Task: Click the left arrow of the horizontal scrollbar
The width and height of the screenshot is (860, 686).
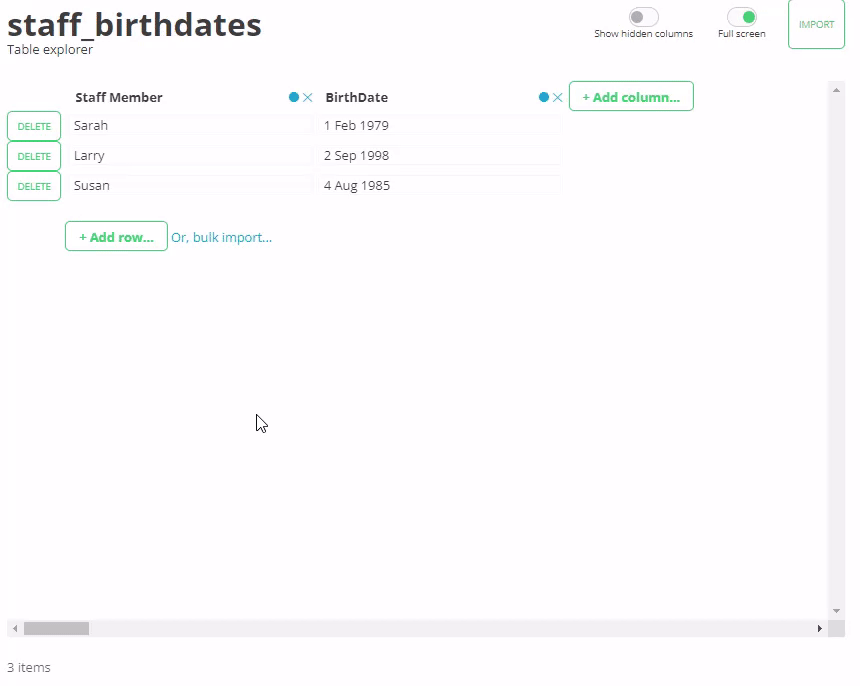Action: point(15,628)
